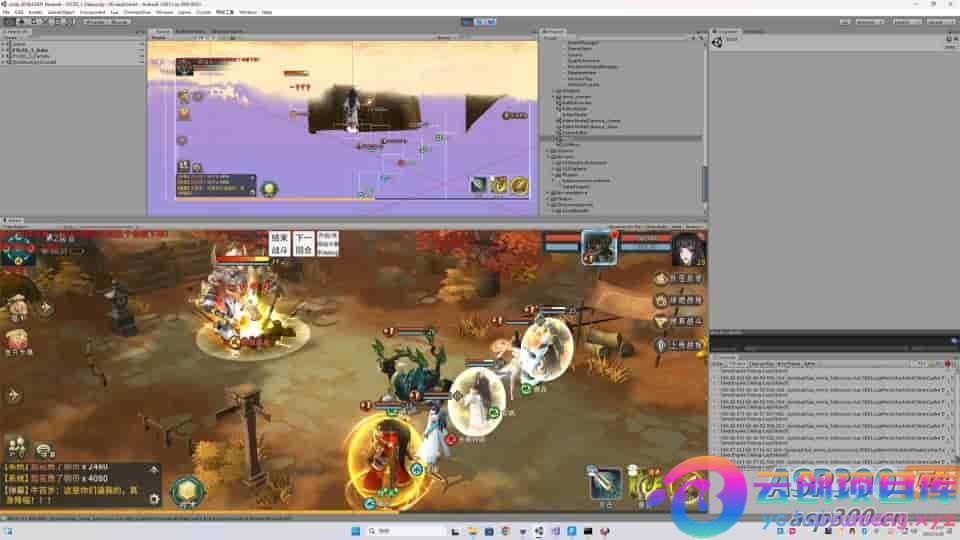
Task: Open the Window menu
Action: pos(247,12)
